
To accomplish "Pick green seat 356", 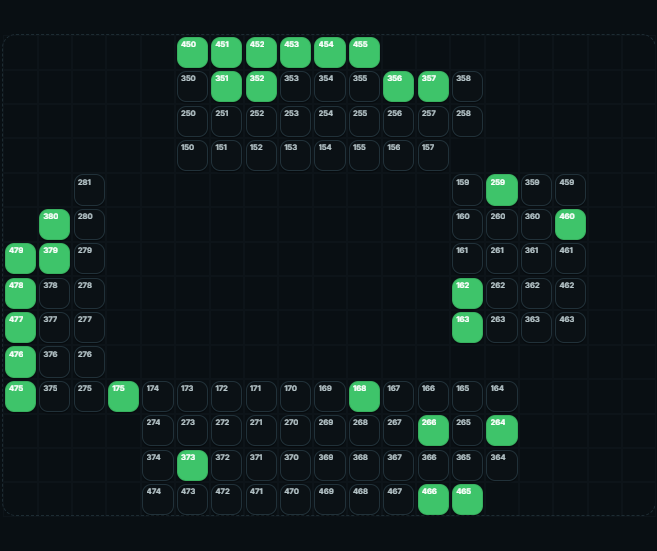I will [x=398, y=87].
